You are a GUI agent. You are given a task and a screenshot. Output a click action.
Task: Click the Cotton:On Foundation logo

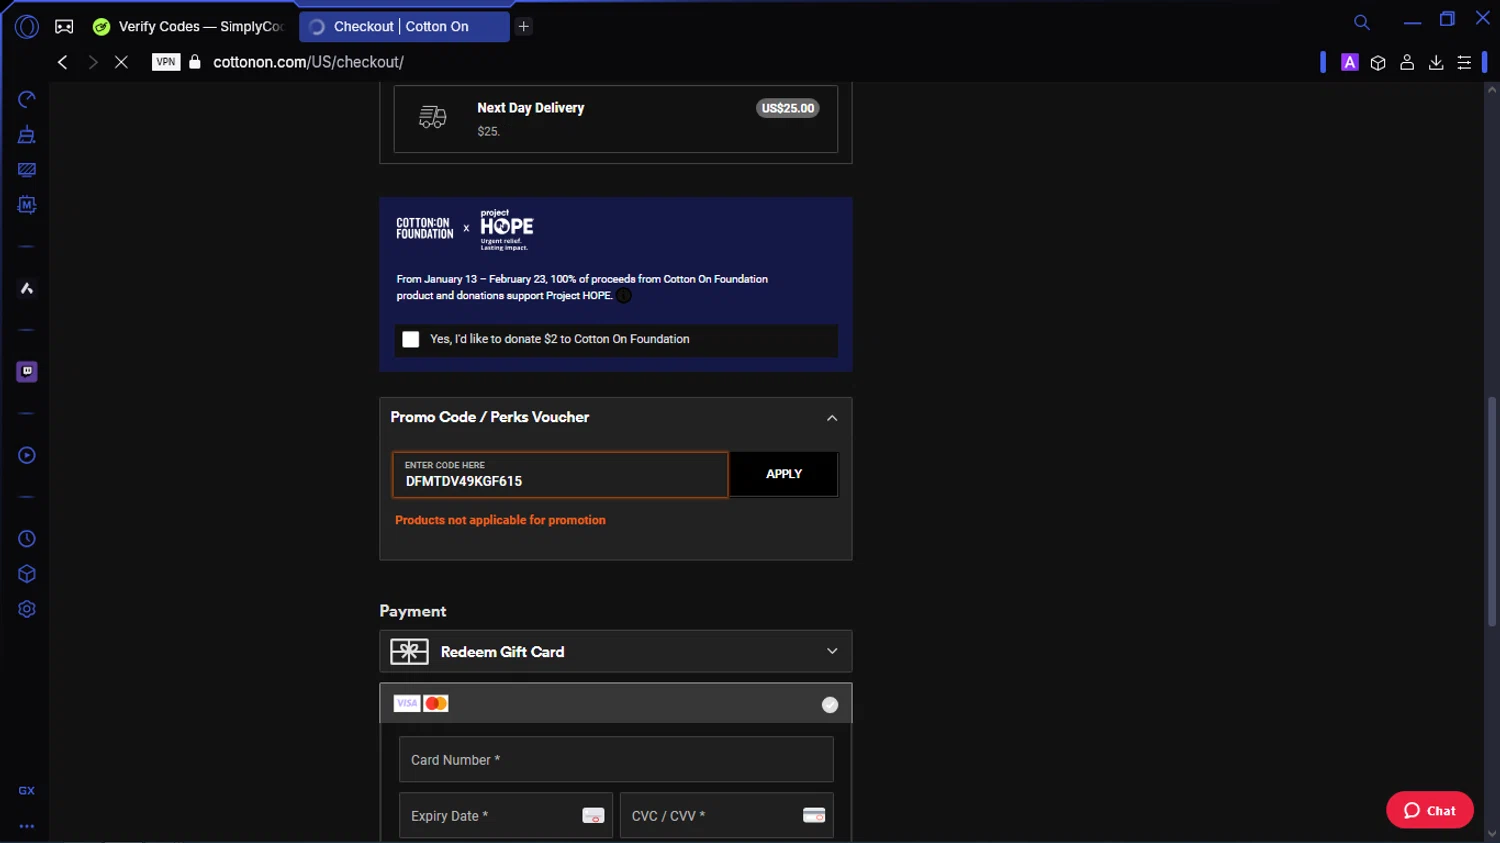click(425, 229)
